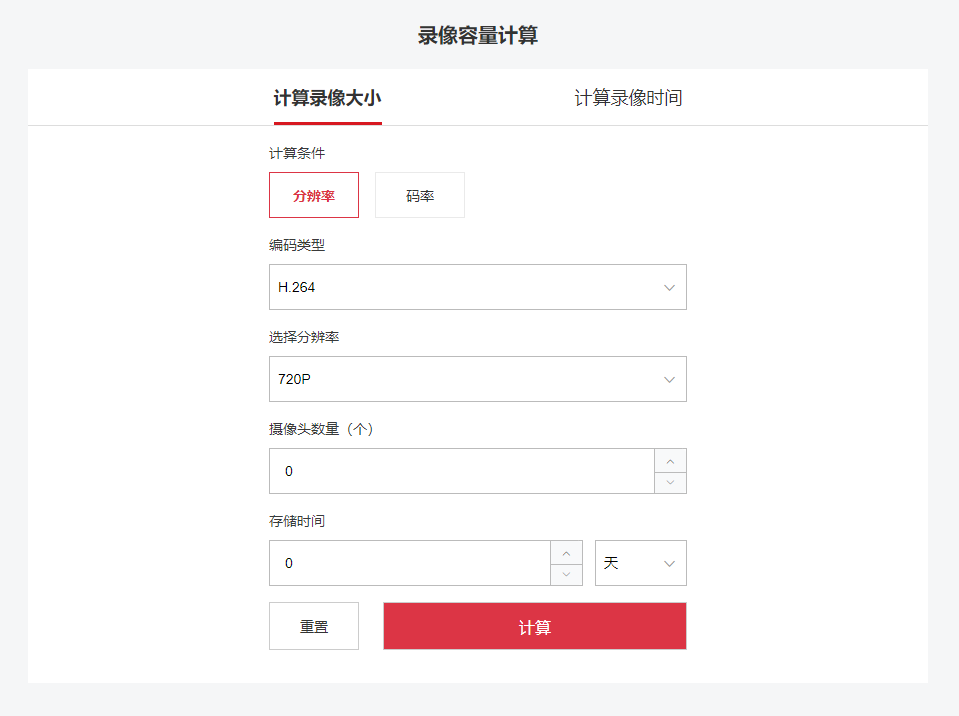Select the 码率 calculation condition
Screen dimensions: 959x716
coord(419,195)
